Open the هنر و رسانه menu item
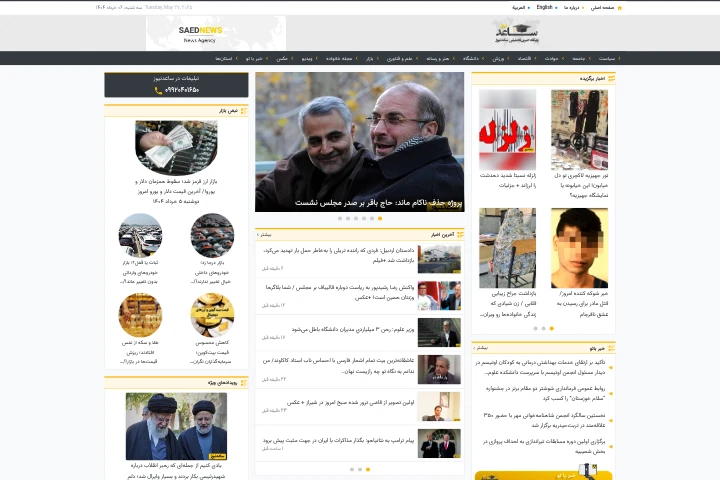 (x=438, y=58)
